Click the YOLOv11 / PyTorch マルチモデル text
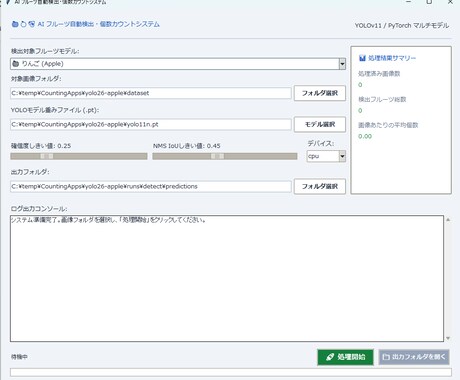 tap(402, 25)
